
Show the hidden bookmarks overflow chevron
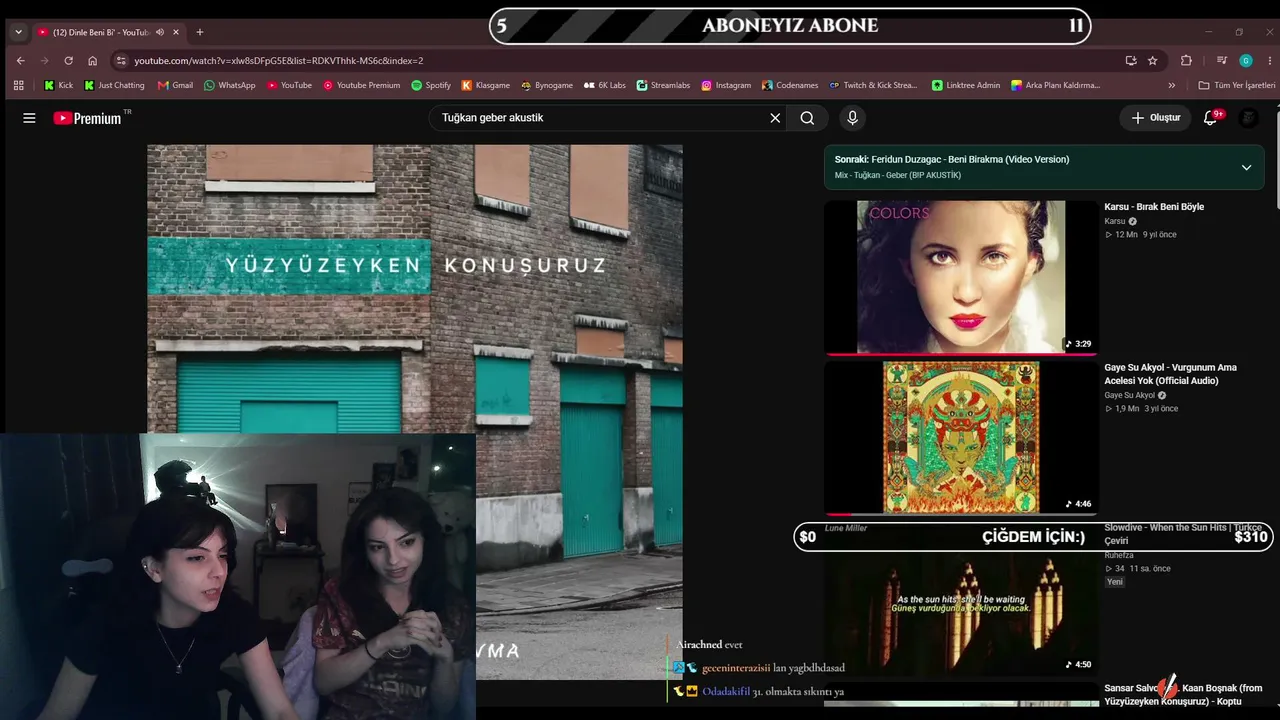click(x=1172, y=85)
